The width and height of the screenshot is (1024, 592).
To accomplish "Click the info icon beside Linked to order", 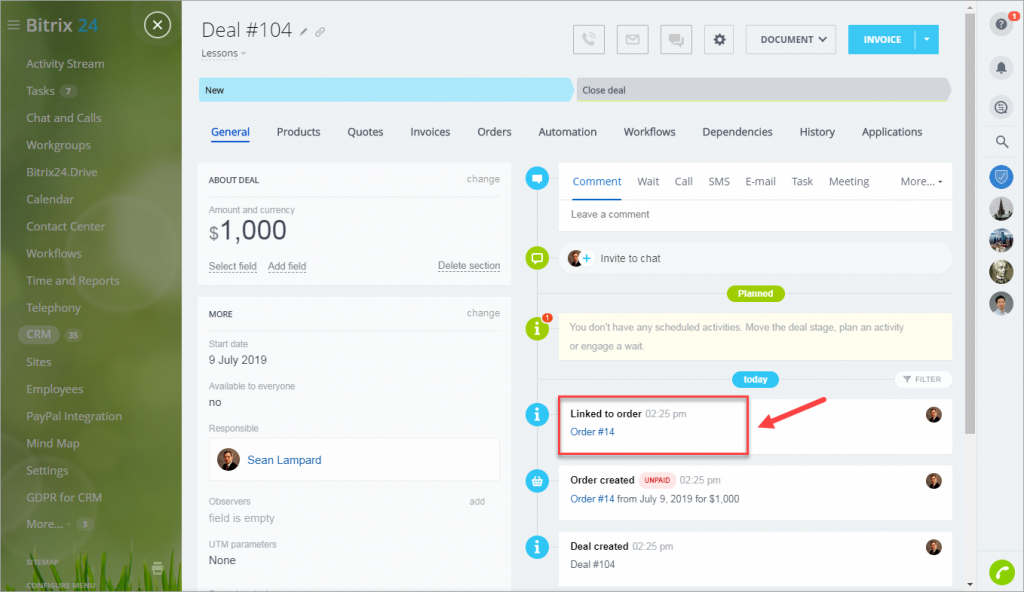I will coord(537,414).
